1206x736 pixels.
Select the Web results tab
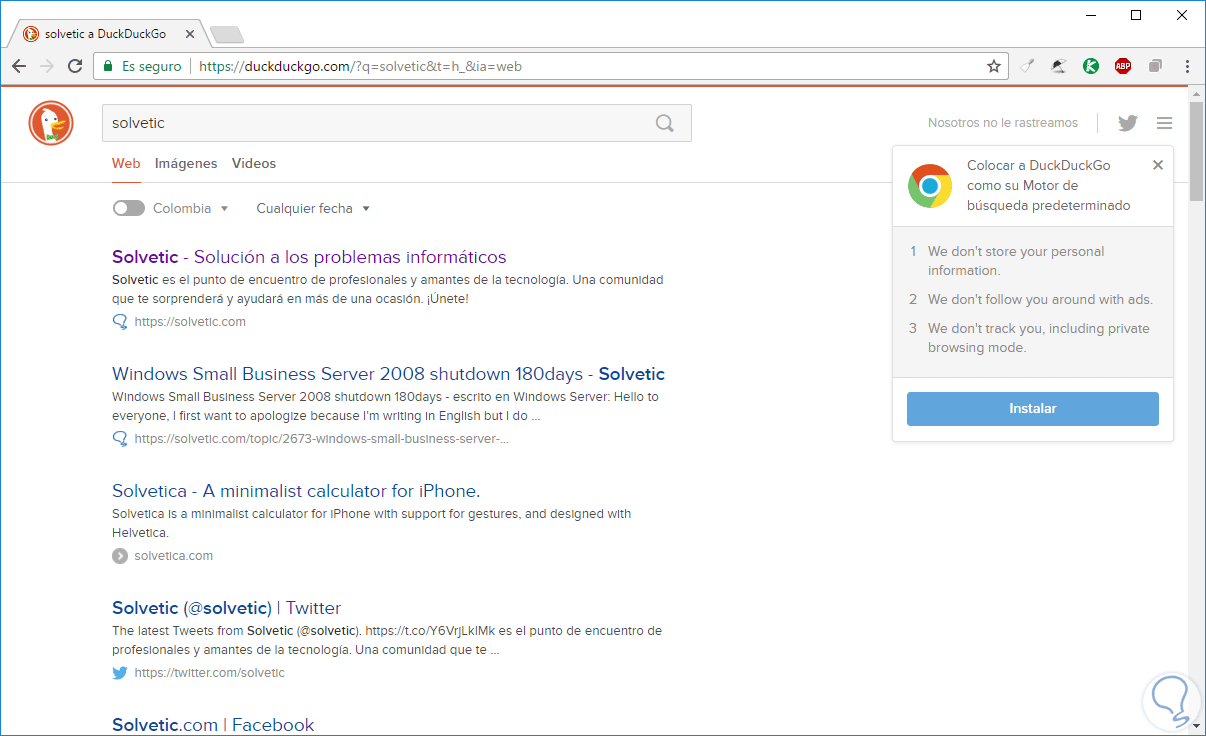coord(126,163)
